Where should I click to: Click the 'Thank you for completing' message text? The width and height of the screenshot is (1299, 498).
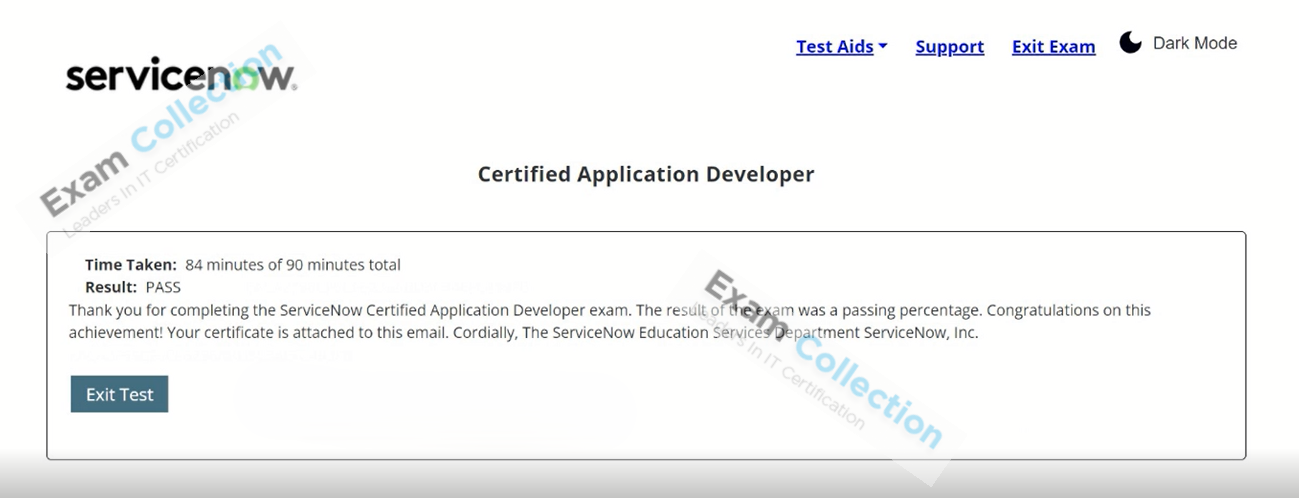tap(610, 321)
